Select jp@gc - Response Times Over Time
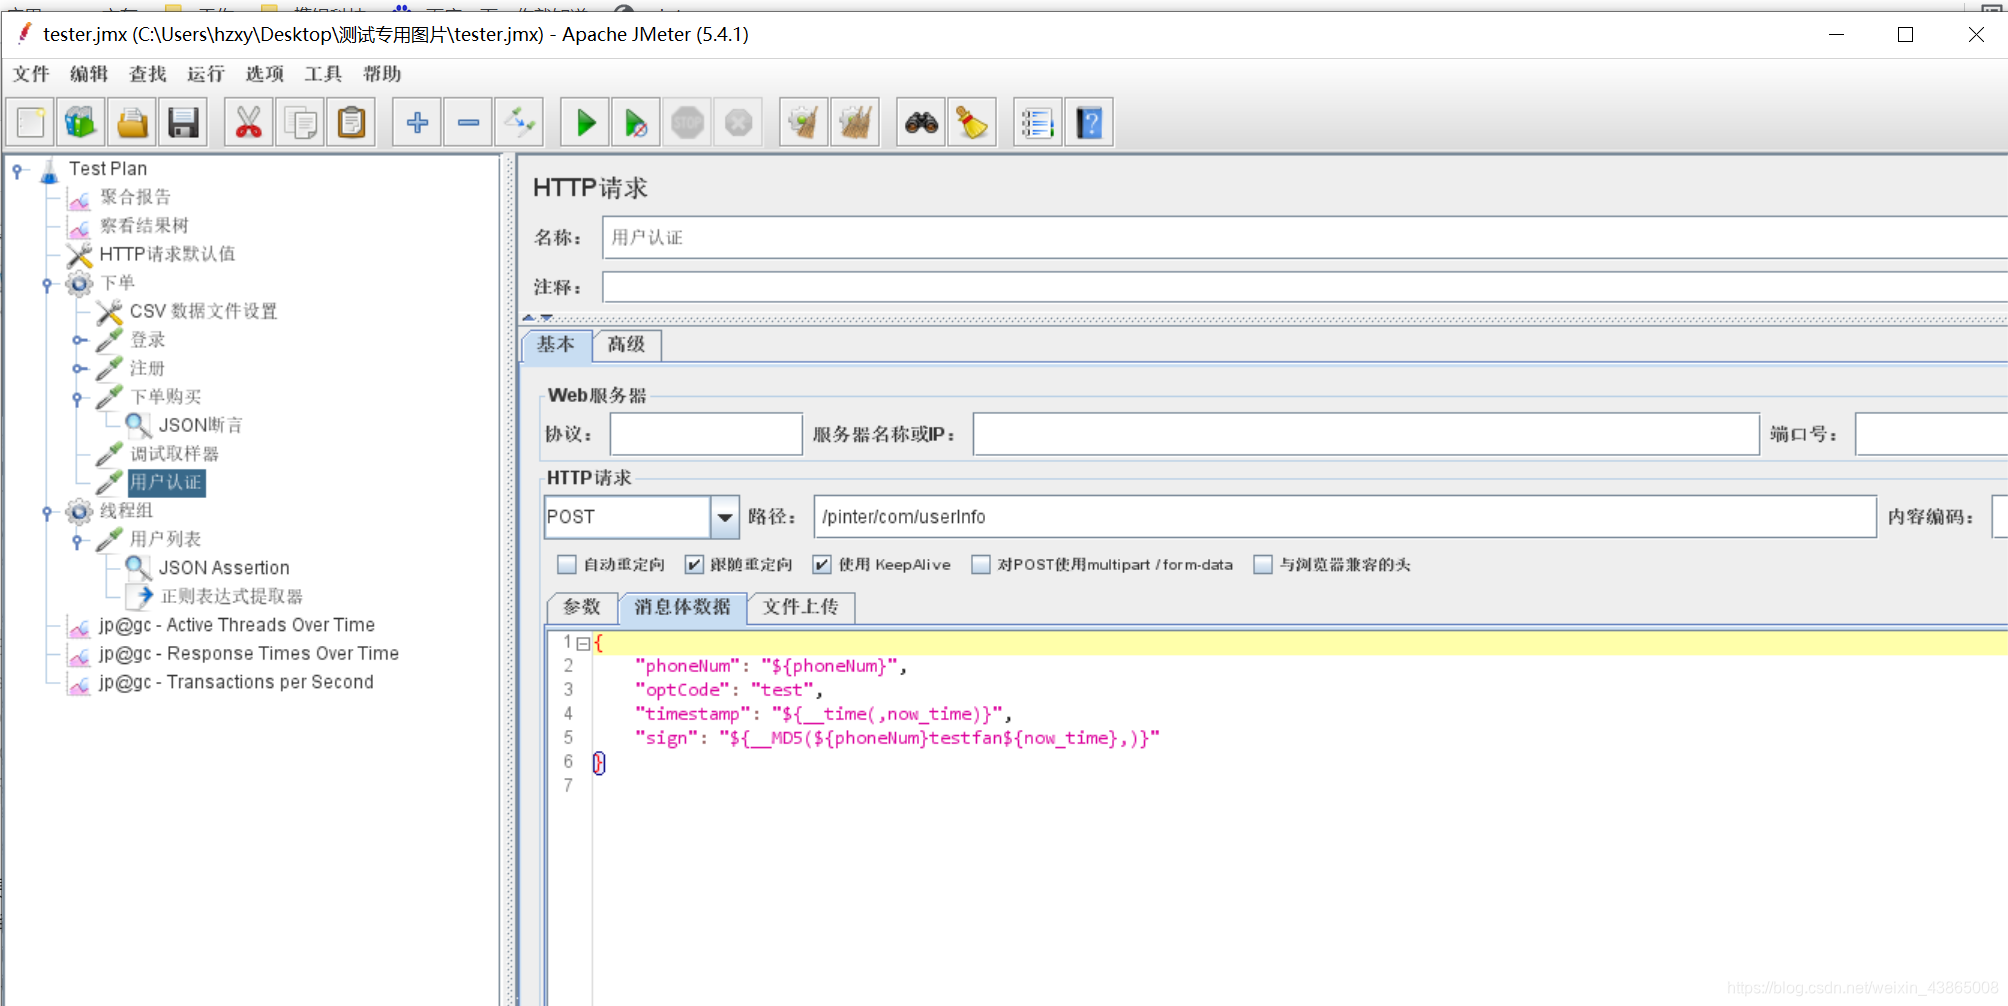This screenshot has height=1006, width=2008. (249, 654)
